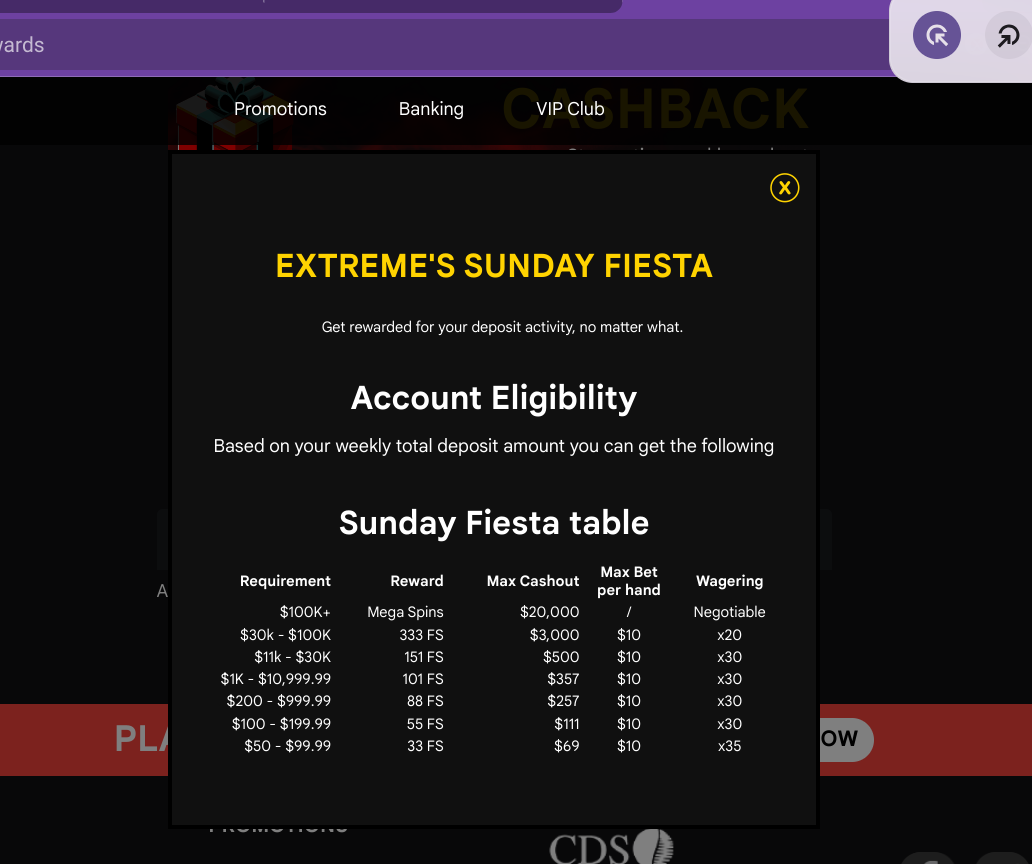
Task: Select the $100K+ requirement row
Action: pos(494,612)
